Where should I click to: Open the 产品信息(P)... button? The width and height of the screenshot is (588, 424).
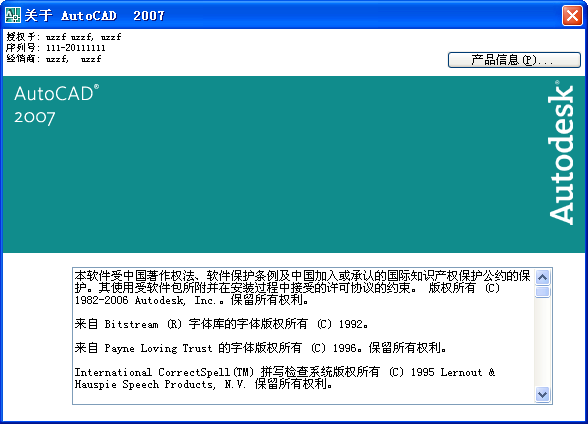[x=514, y=60]
